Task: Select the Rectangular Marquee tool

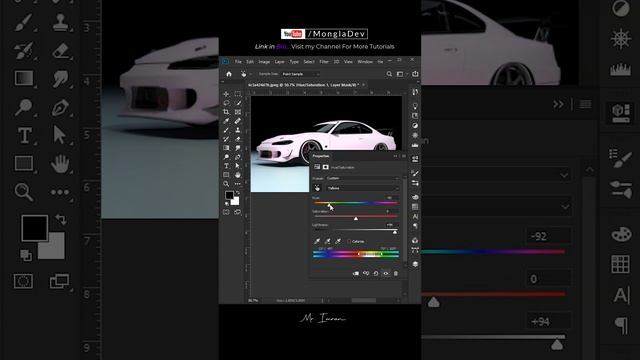Action: point(238,94)
